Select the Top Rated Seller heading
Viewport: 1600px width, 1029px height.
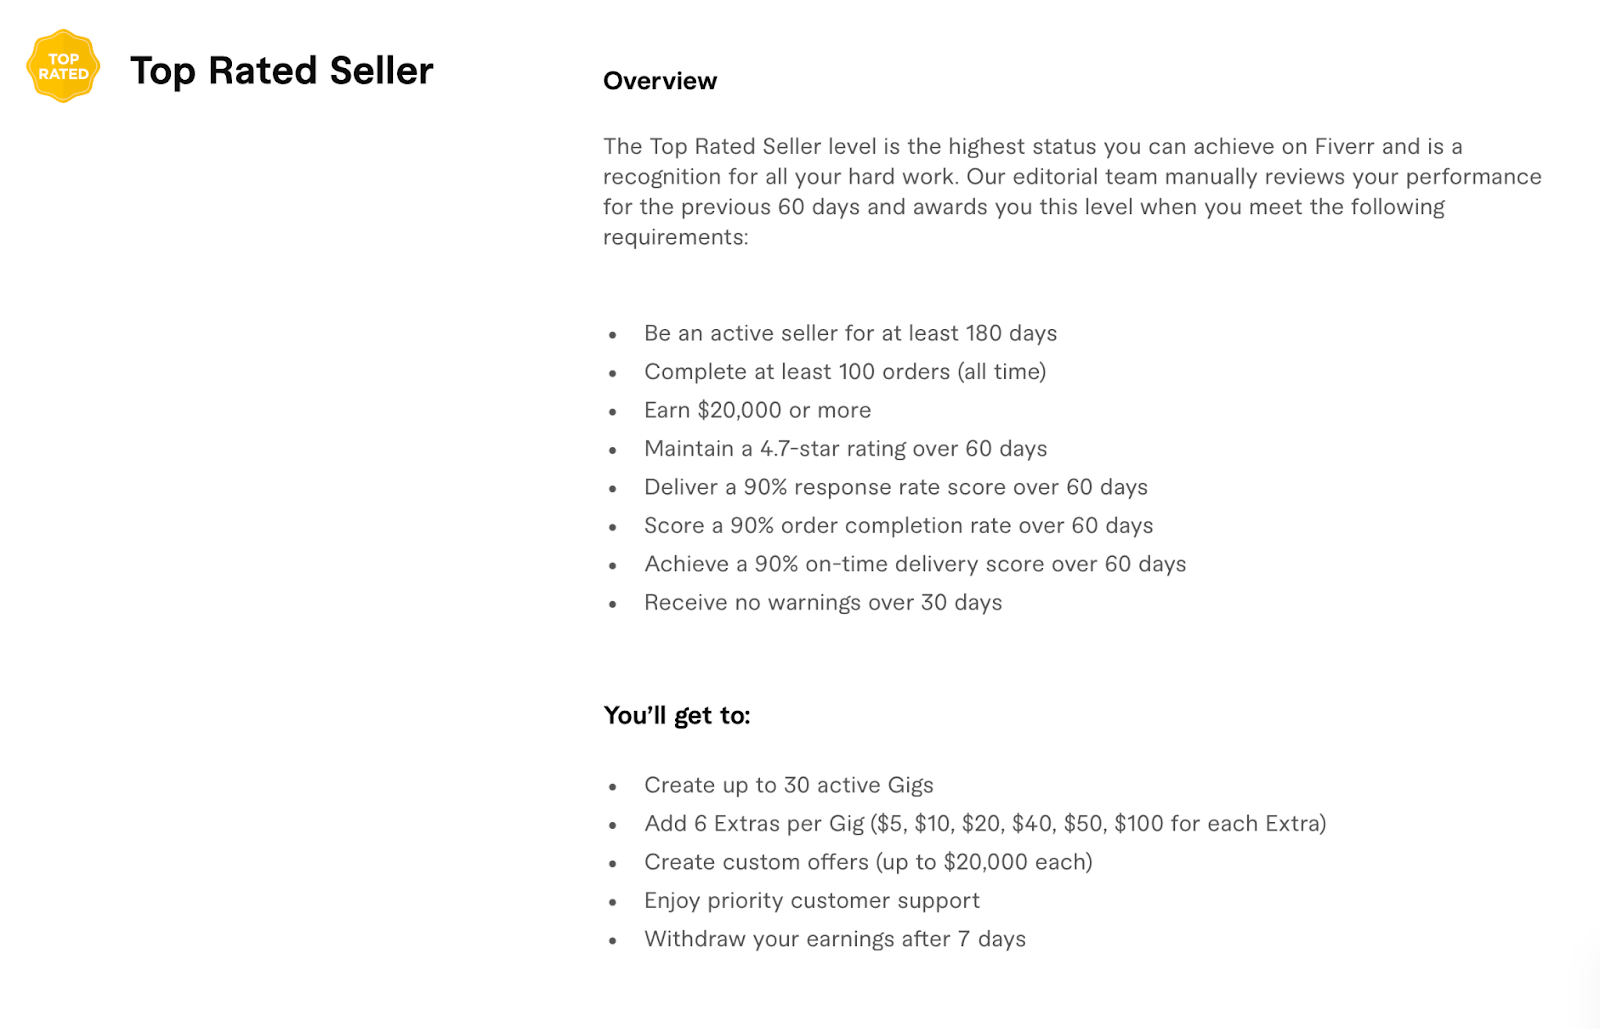[x=282, y=71]
